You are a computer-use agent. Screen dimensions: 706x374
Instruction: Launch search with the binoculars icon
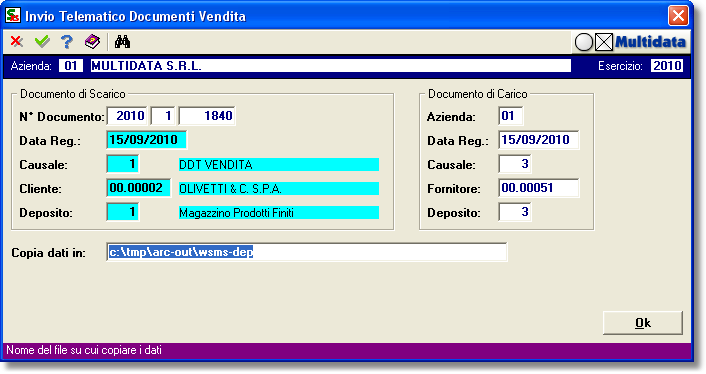(x=122, y=42)
